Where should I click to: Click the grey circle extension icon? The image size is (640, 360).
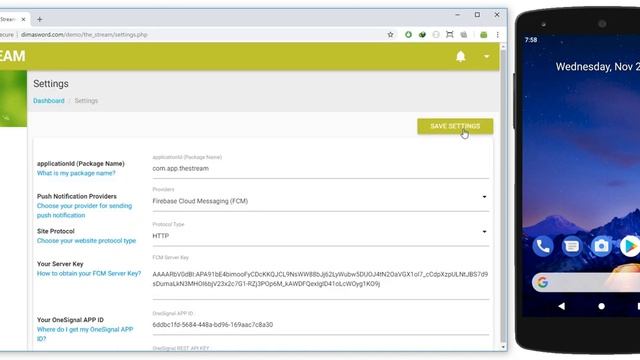[x=436, y=35]
